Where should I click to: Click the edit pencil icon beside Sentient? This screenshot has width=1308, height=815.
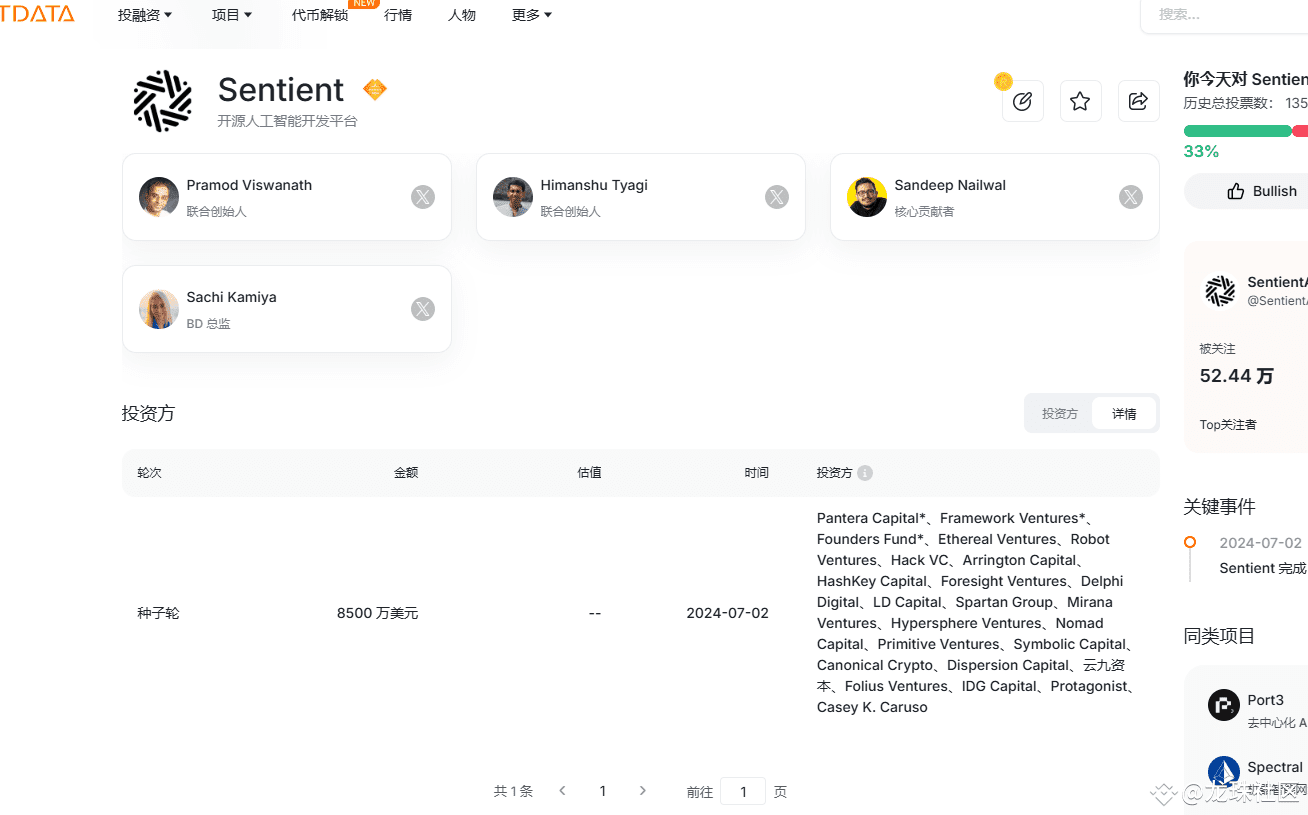1022,101
